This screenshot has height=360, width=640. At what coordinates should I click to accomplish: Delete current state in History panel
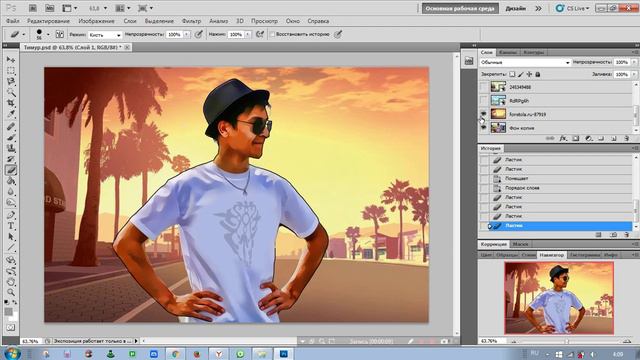click(627, 235)
